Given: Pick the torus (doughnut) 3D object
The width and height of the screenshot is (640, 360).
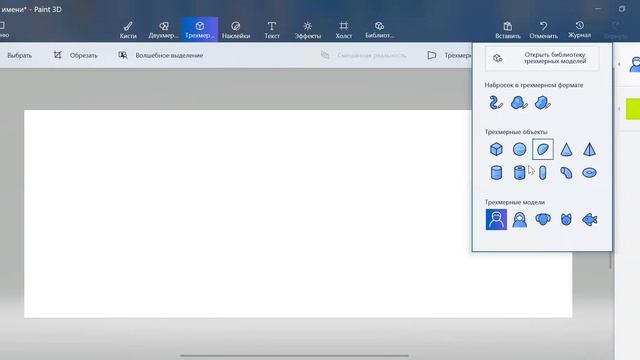Looking at the screenshot, I should pyautogui.click(x=589, y=173).
